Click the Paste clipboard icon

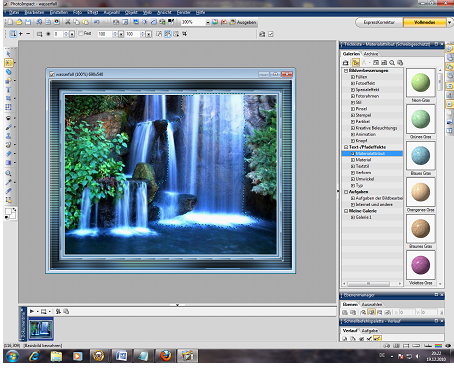85,22
